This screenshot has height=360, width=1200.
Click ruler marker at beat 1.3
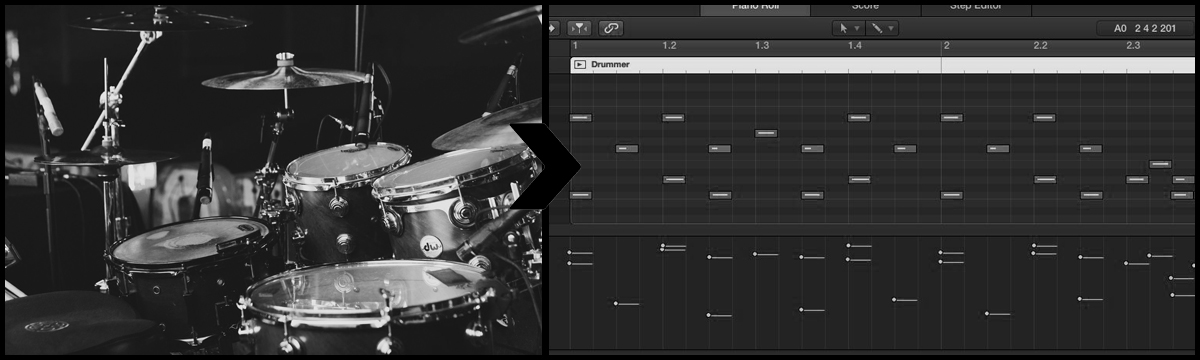[762, 46]
